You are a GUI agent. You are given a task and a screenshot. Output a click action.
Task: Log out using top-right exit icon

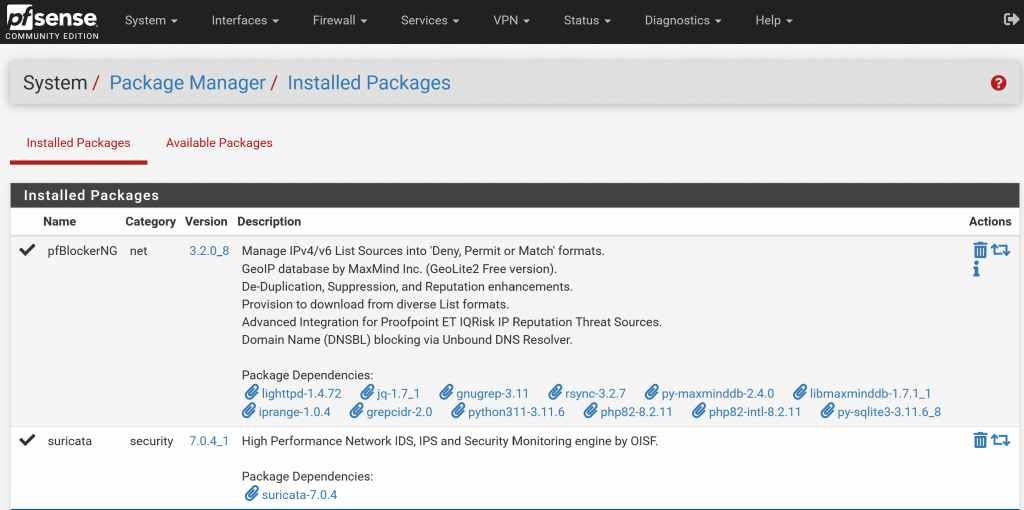point(1010,20)
